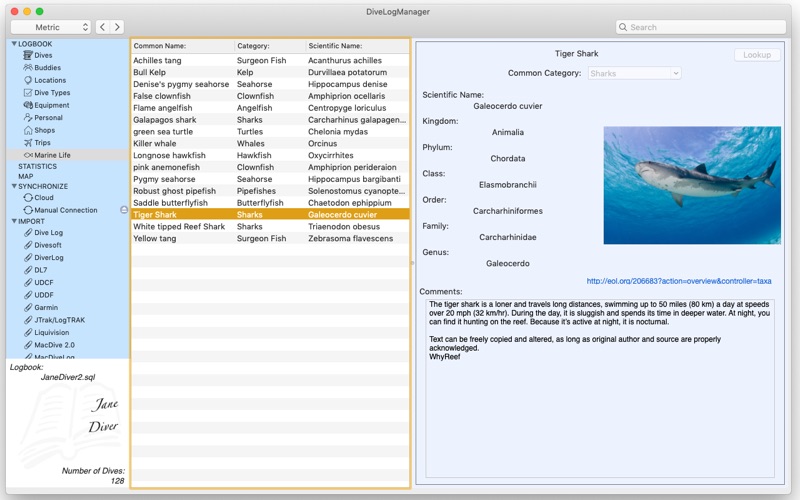Import from MacDive 2.0 icon
This screenshot has height=500, width=800.
click(28, 345)
